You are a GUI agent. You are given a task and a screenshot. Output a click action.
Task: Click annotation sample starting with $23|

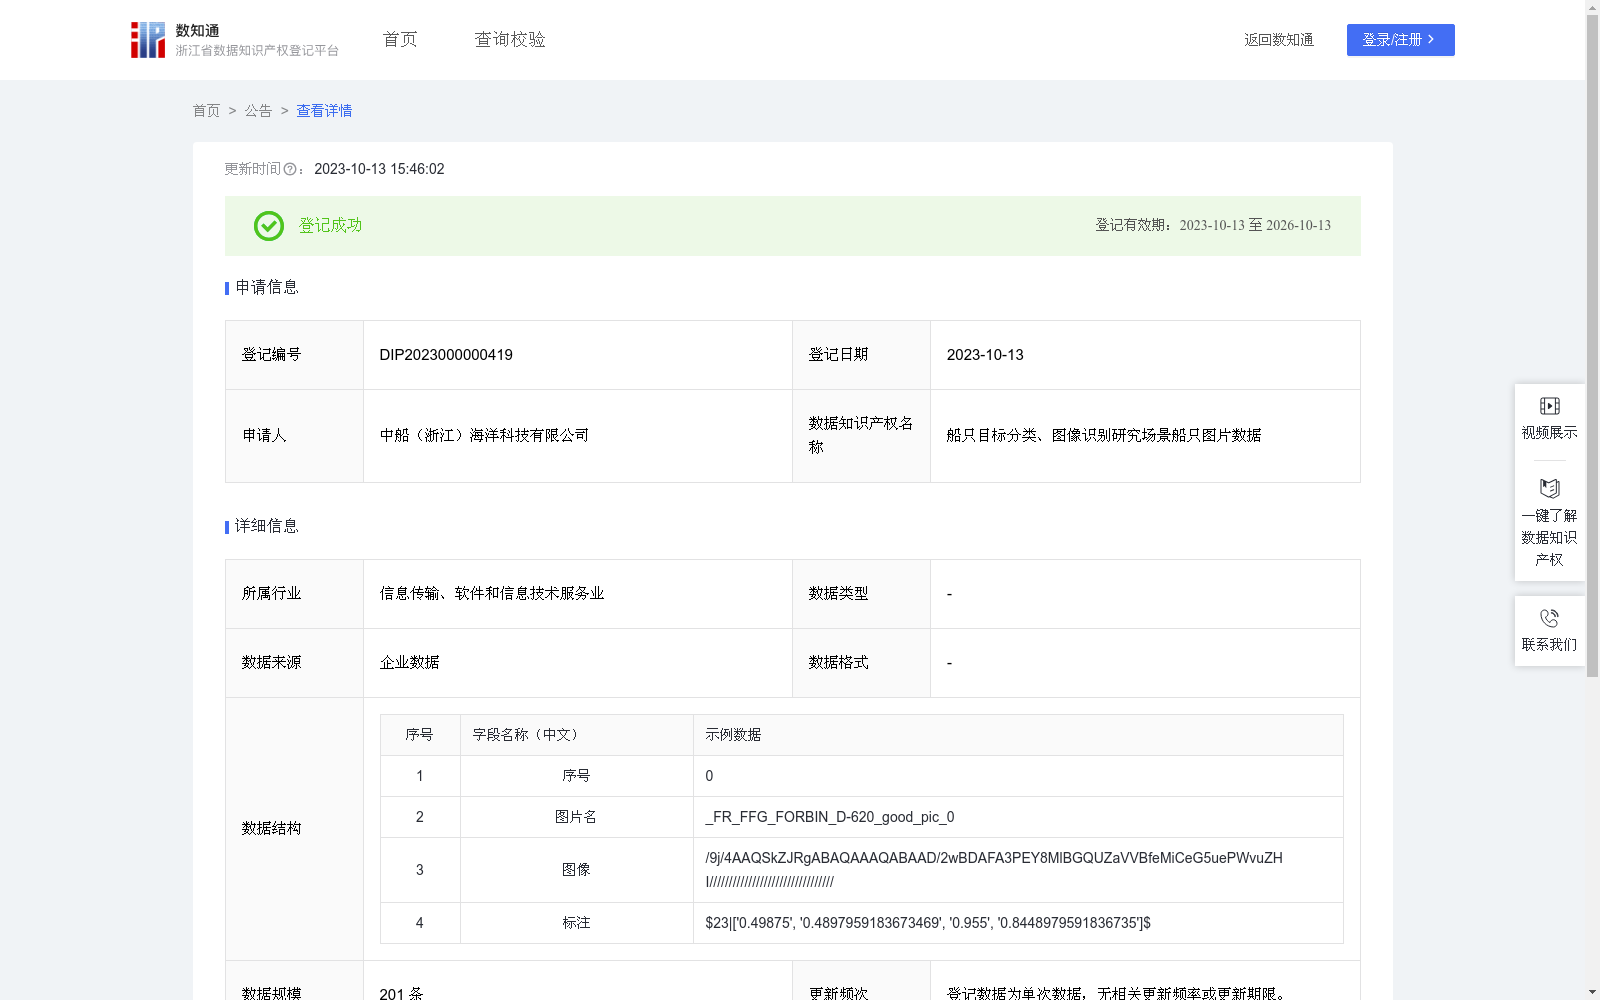[x=928, y=923]
